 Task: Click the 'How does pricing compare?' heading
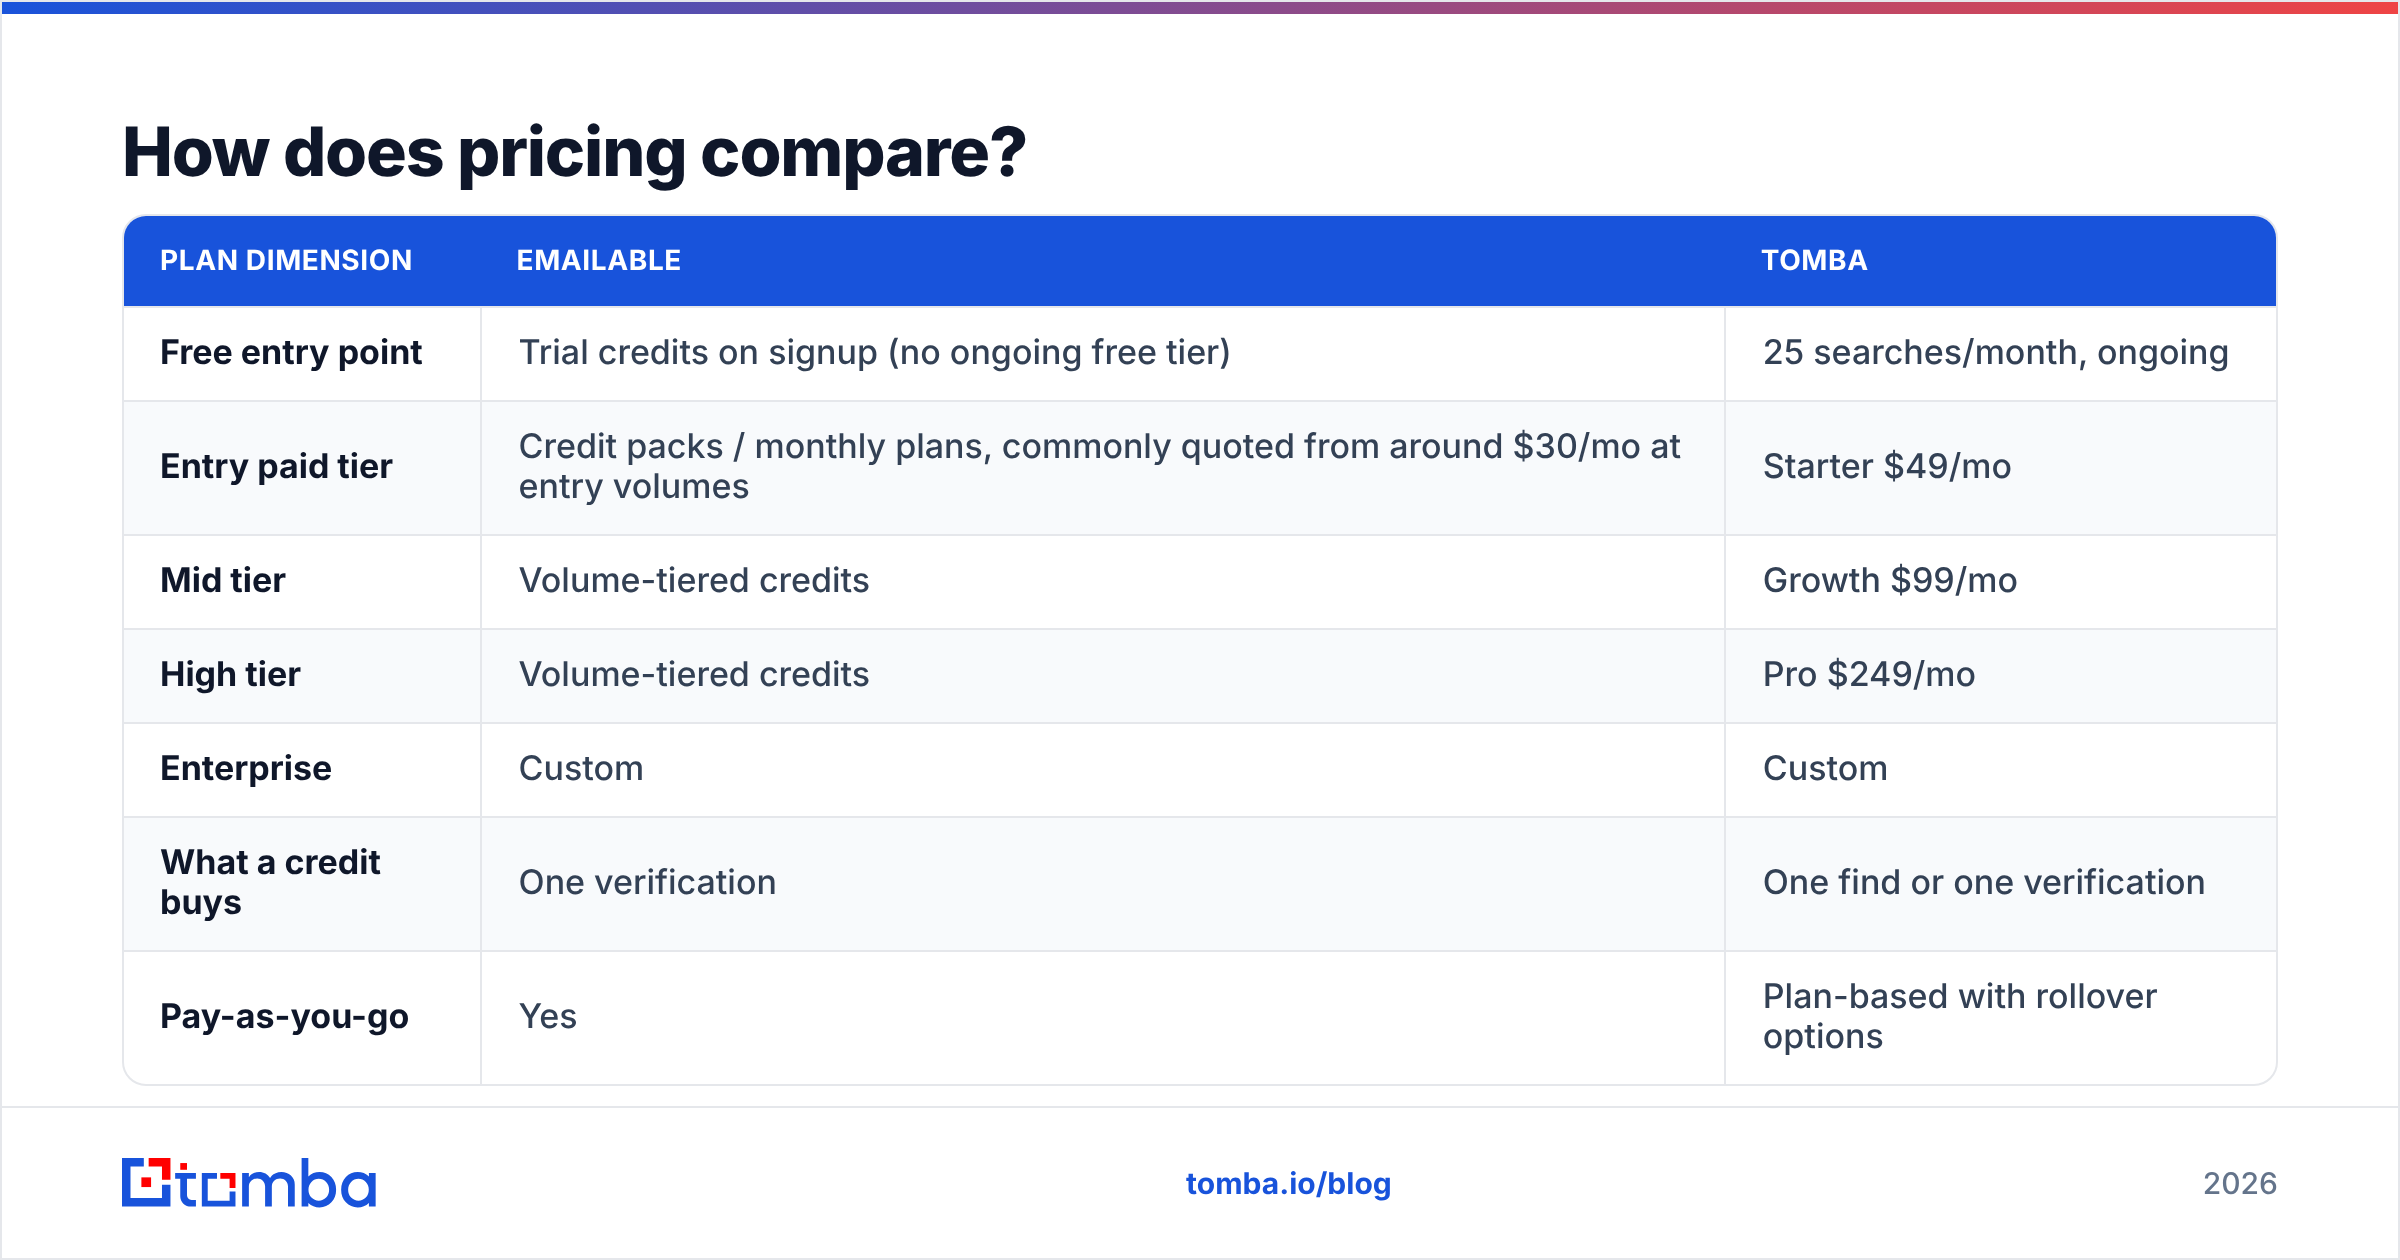[574, 153]
